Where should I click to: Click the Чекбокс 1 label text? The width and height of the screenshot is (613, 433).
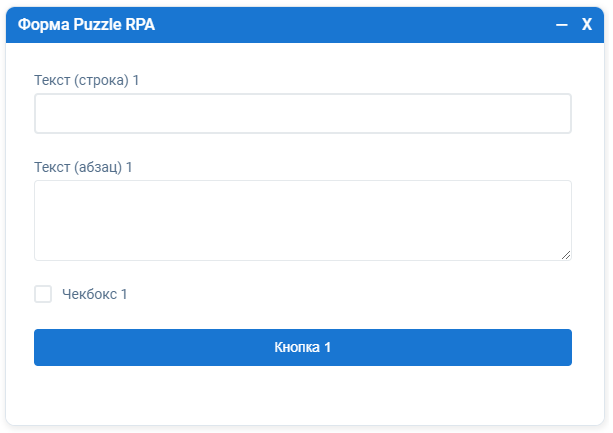(x=95, y=294)
